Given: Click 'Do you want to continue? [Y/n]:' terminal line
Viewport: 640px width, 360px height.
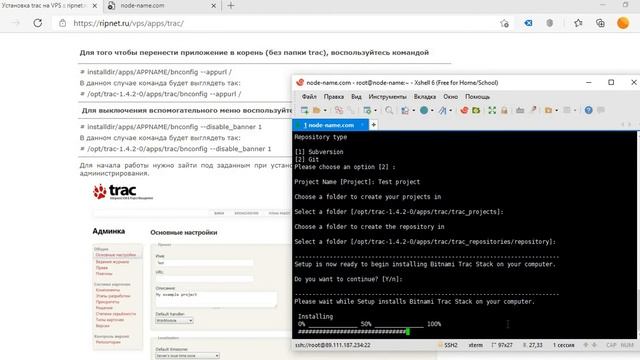Looking at the screenshot, I should [x=348, y=279].
